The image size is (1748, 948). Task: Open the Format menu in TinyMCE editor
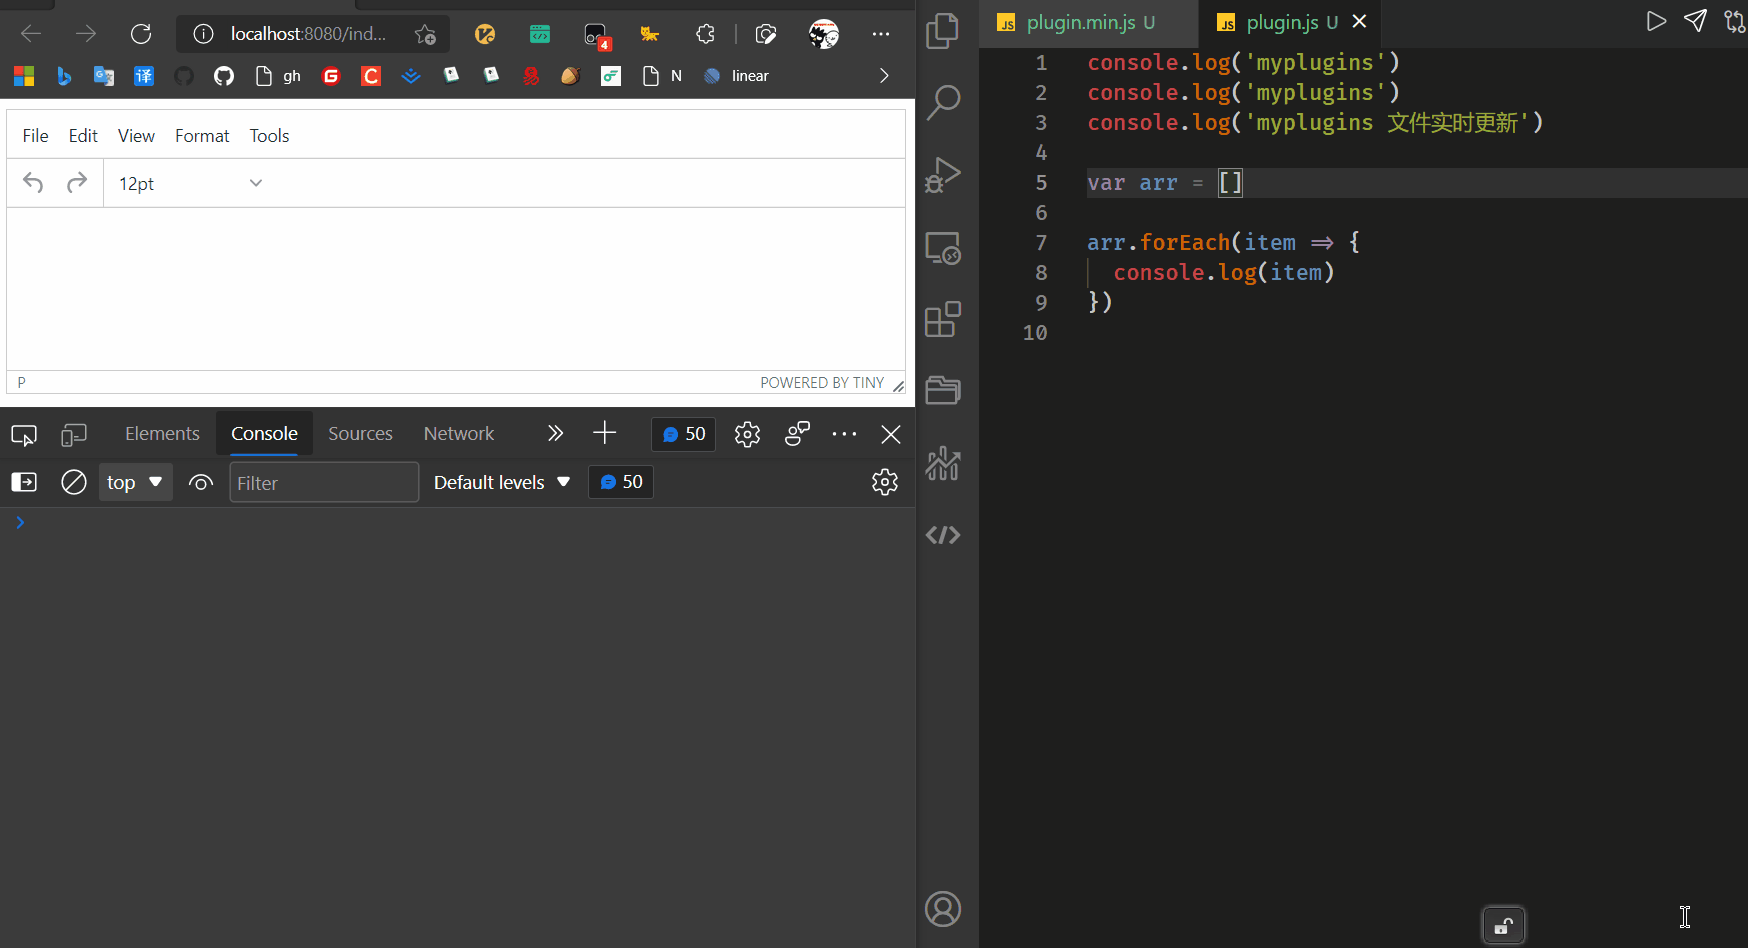[x=202, y=136]
